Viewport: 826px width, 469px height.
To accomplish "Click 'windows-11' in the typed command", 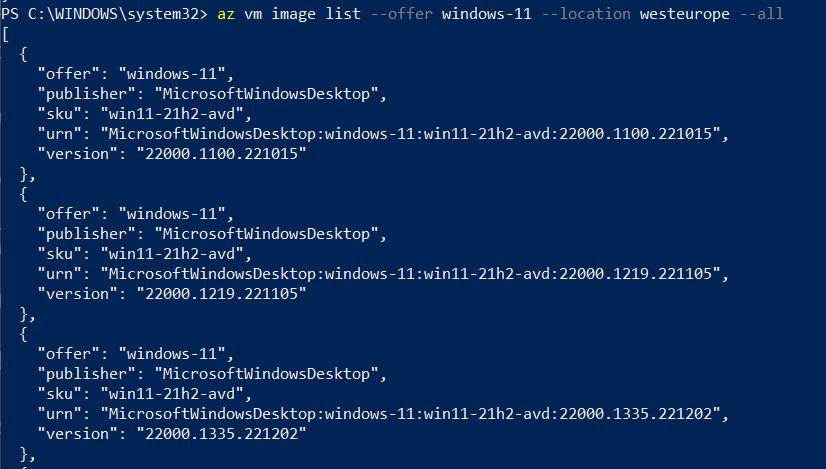I will pyautogui.click(x=487, y=14).
